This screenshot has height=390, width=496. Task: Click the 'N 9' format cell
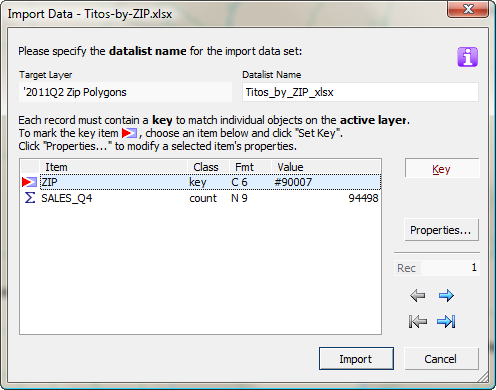(239, 198)
